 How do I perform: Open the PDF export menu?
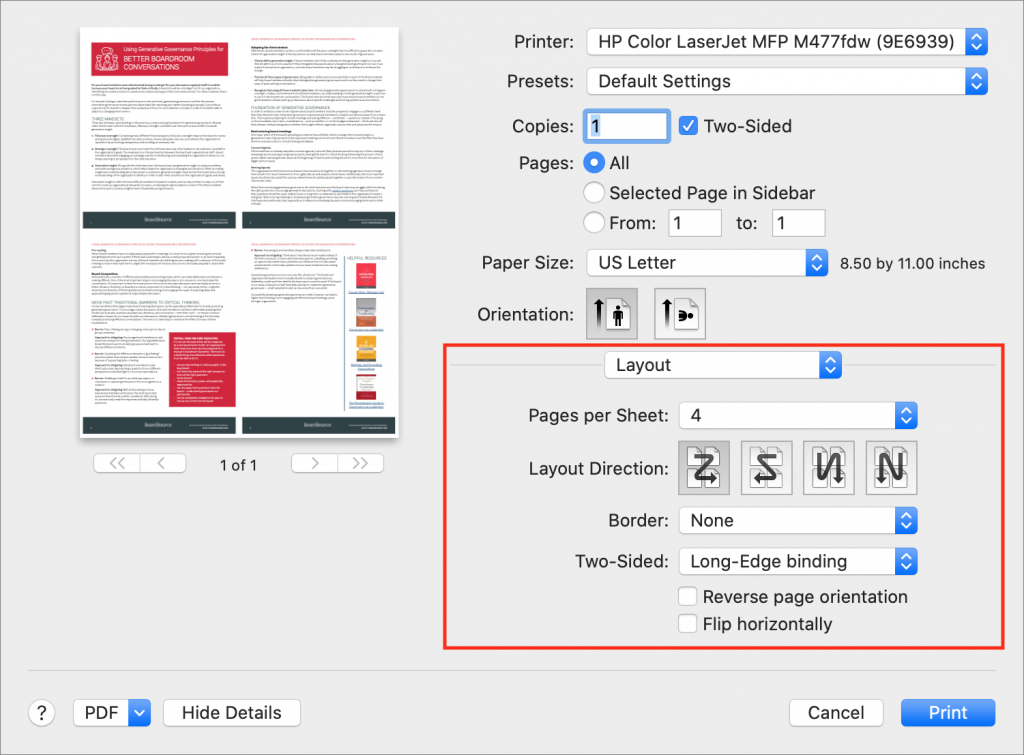(x=111, y=712)
